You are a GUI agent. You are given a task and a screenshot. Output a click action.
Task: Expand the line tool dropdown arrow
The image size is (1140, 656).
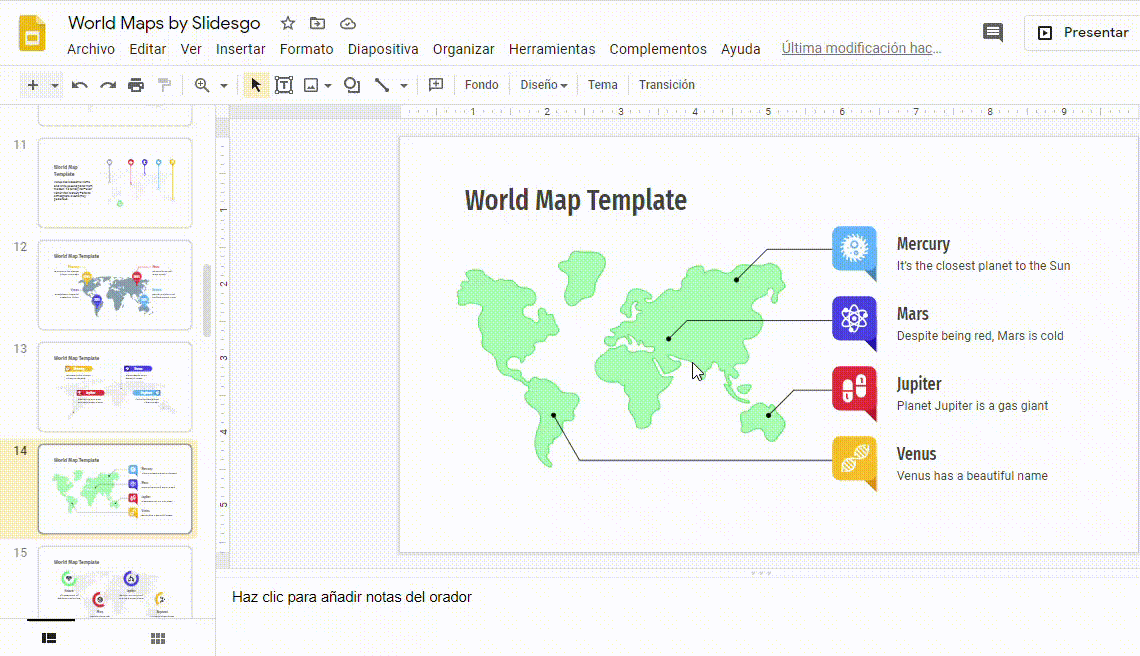click(404, 86)
